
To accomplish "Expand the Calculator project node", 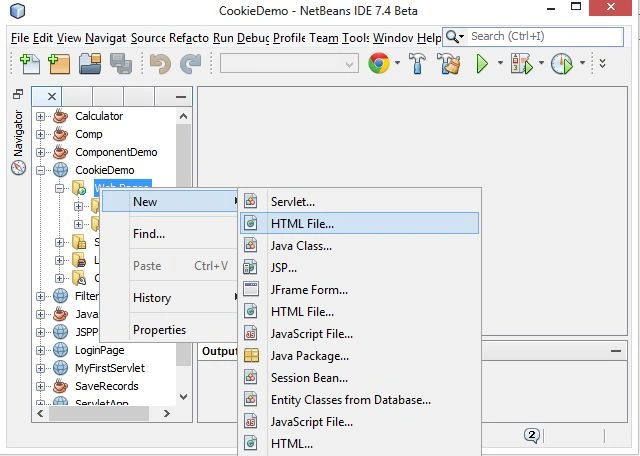I will pos(40,116).
